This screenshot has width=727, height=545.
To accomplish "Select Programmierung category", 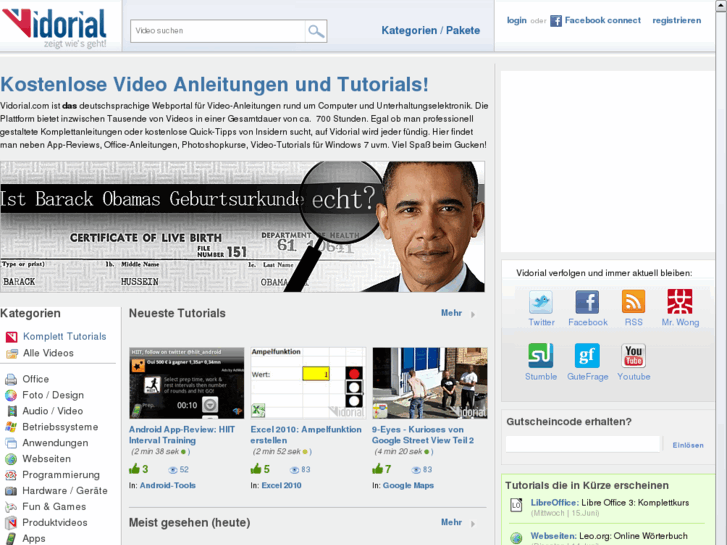I will click(61, 474).
